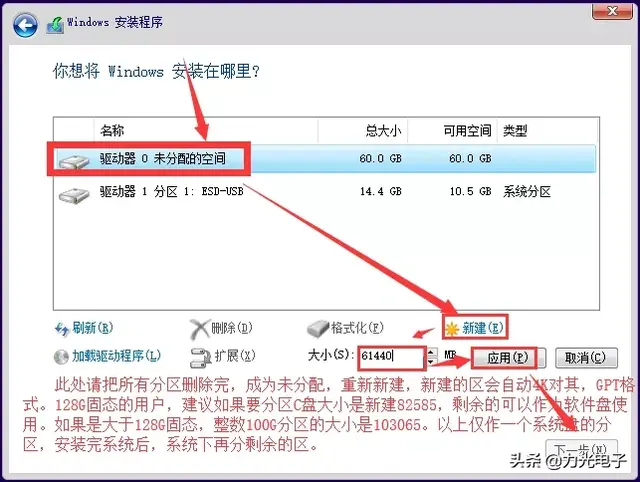Select the 驱动器 0 未分配的空间 row

point(324,158)
